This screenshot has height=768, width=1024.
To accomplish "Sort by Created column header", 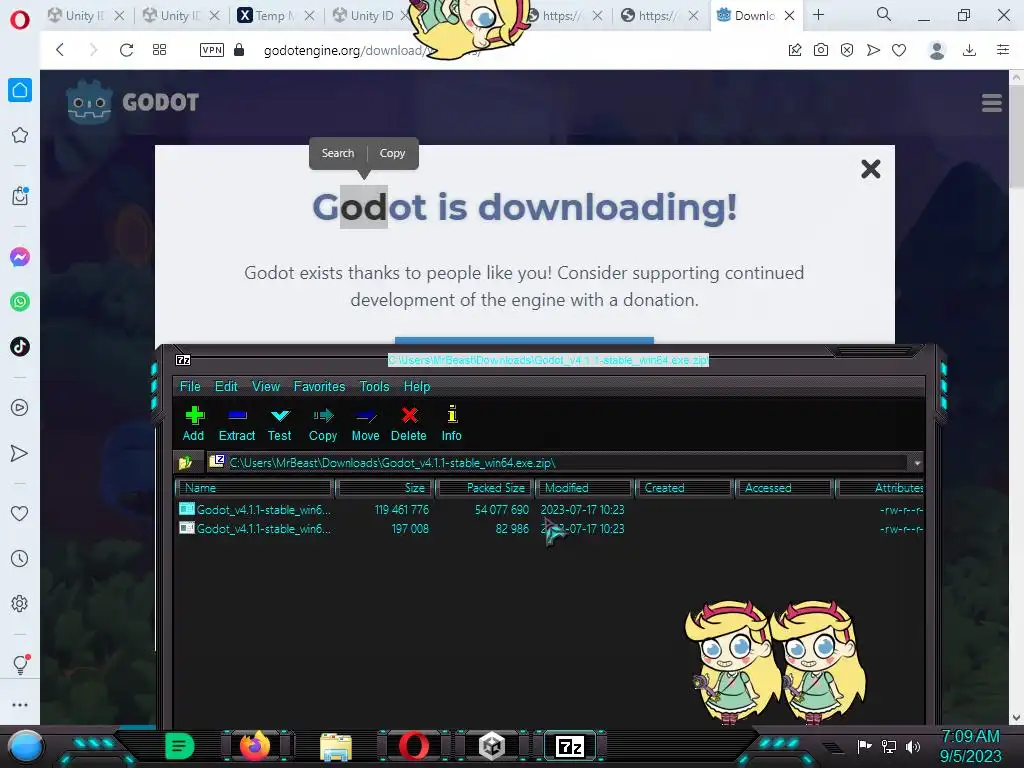I will click(684, 488).
